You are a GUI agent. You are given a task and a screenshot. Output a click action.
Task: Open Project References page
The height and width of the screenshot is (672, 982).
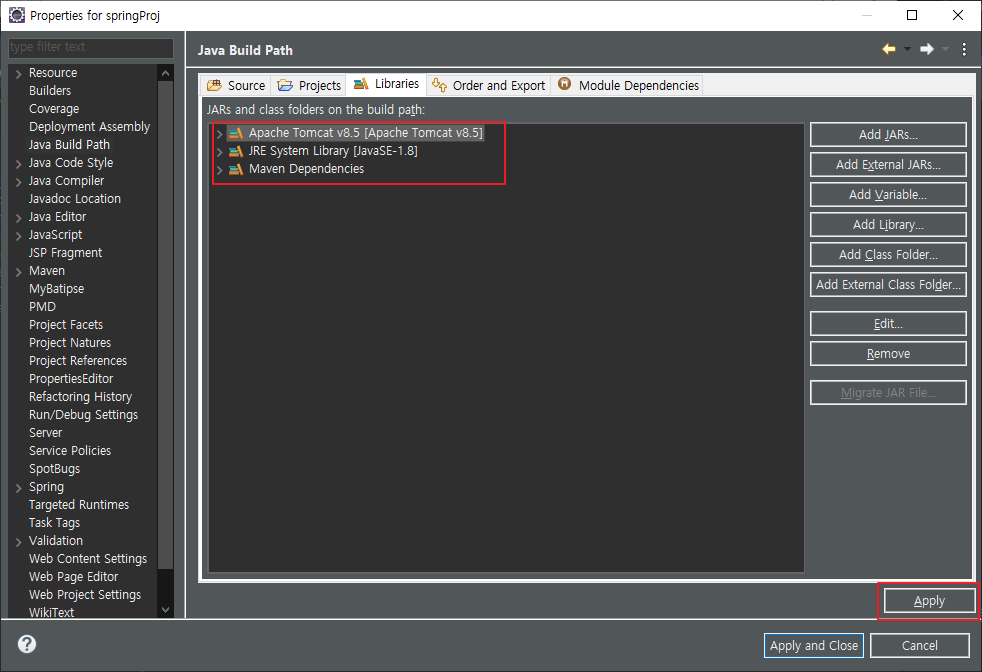pos(78,361)
